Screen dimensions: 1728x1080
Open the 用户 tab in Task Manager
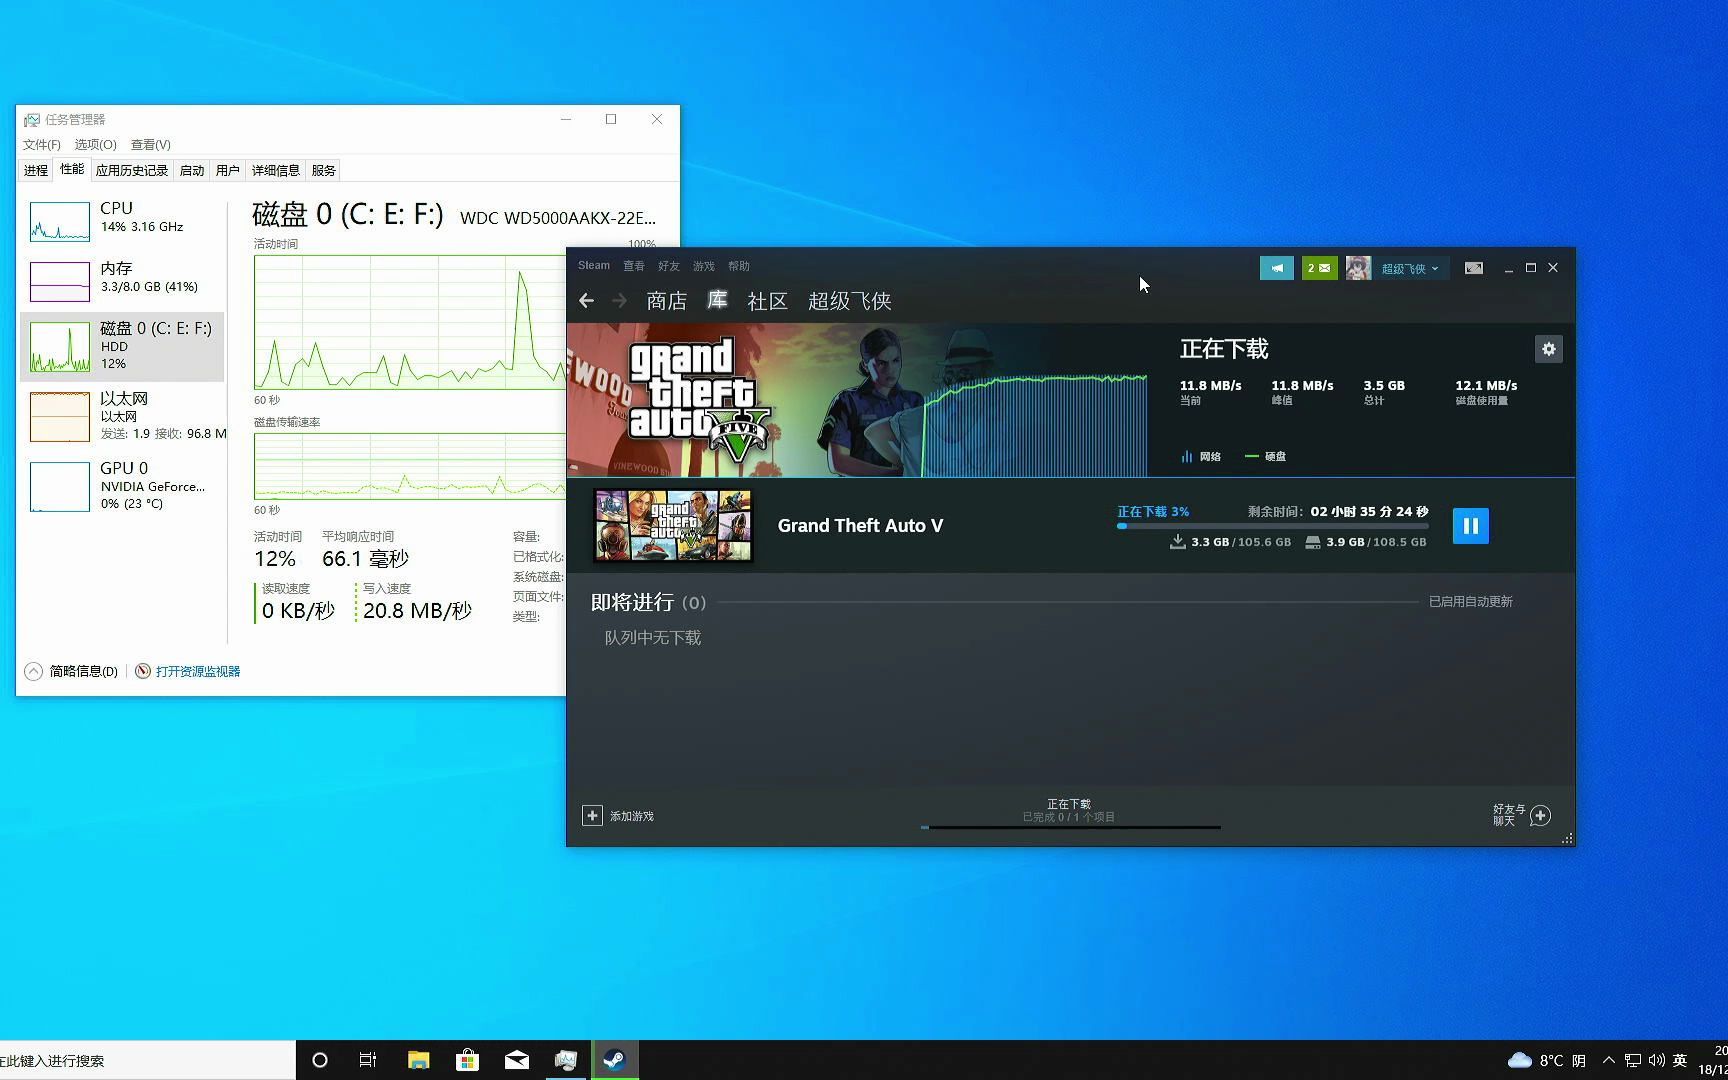point(228,170)
